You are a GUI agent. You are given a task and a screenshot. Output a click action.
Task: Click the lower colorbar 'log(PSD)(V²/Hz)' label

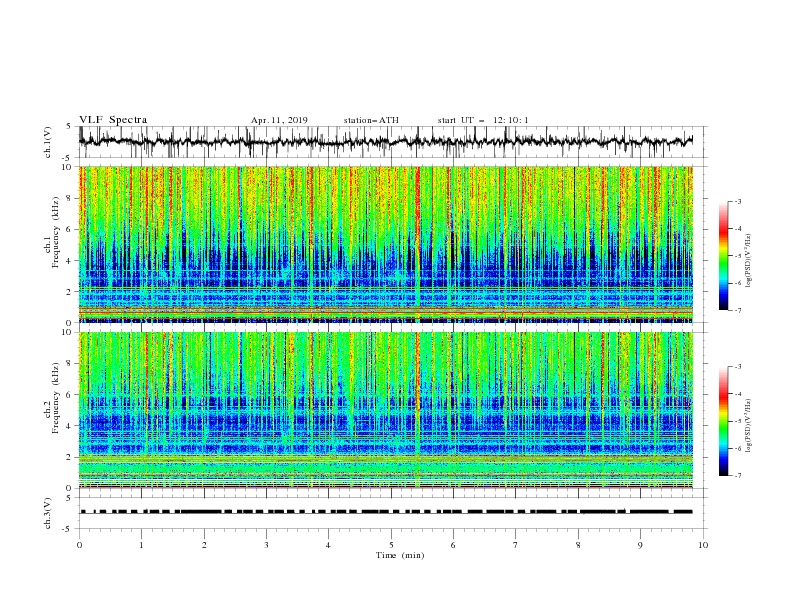(x=749, y=426)
